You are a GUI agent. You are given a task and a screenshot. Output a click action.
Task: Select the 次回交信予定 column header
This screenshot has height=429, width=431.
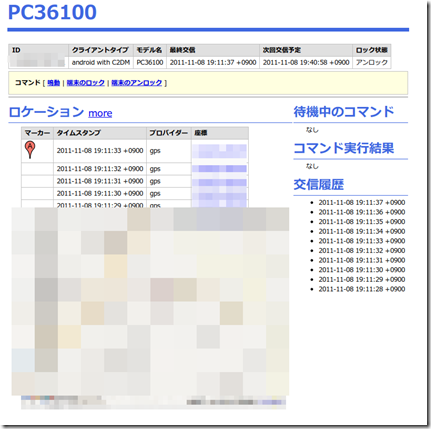306,50
